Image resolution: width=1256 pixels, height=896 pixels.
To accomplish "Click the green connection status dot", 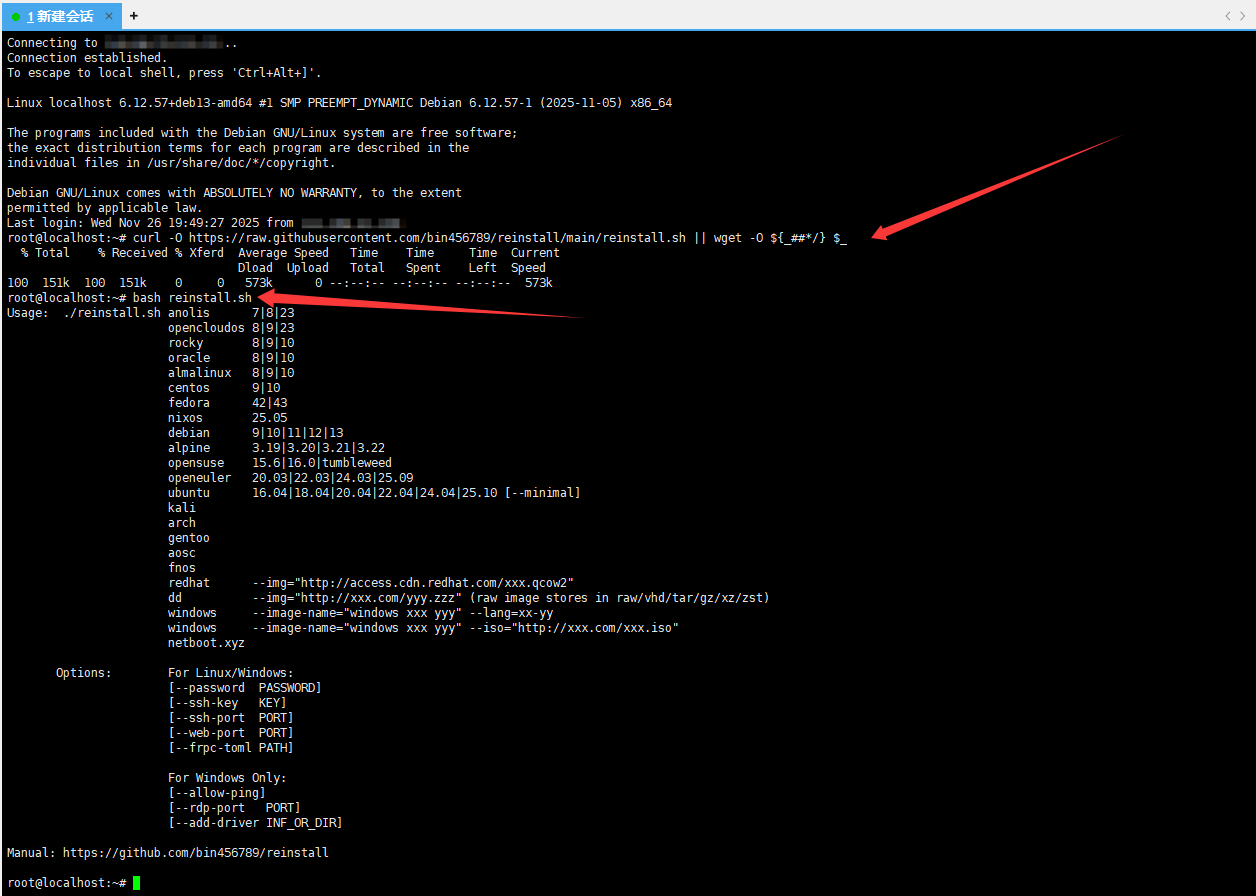I will pos(16,17).
